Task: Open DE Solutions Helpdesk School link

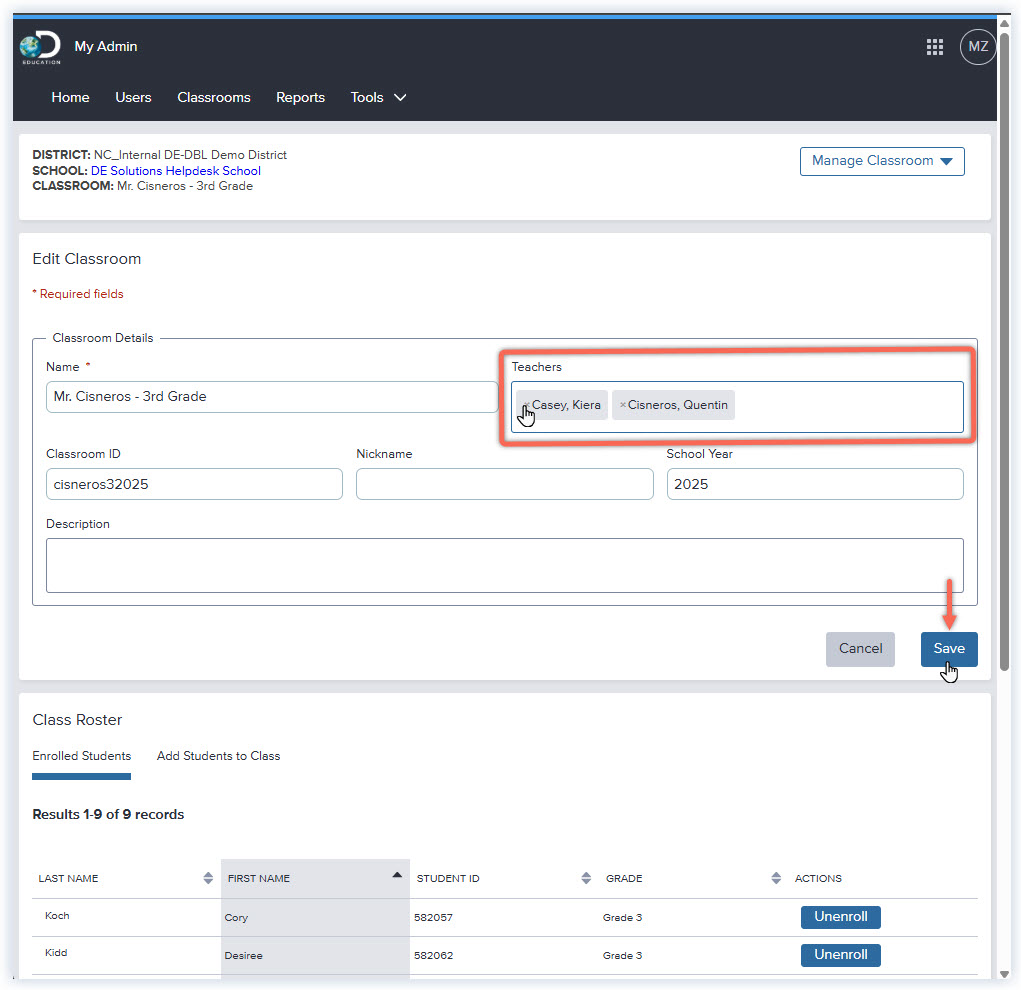Action: coord(175,171)
